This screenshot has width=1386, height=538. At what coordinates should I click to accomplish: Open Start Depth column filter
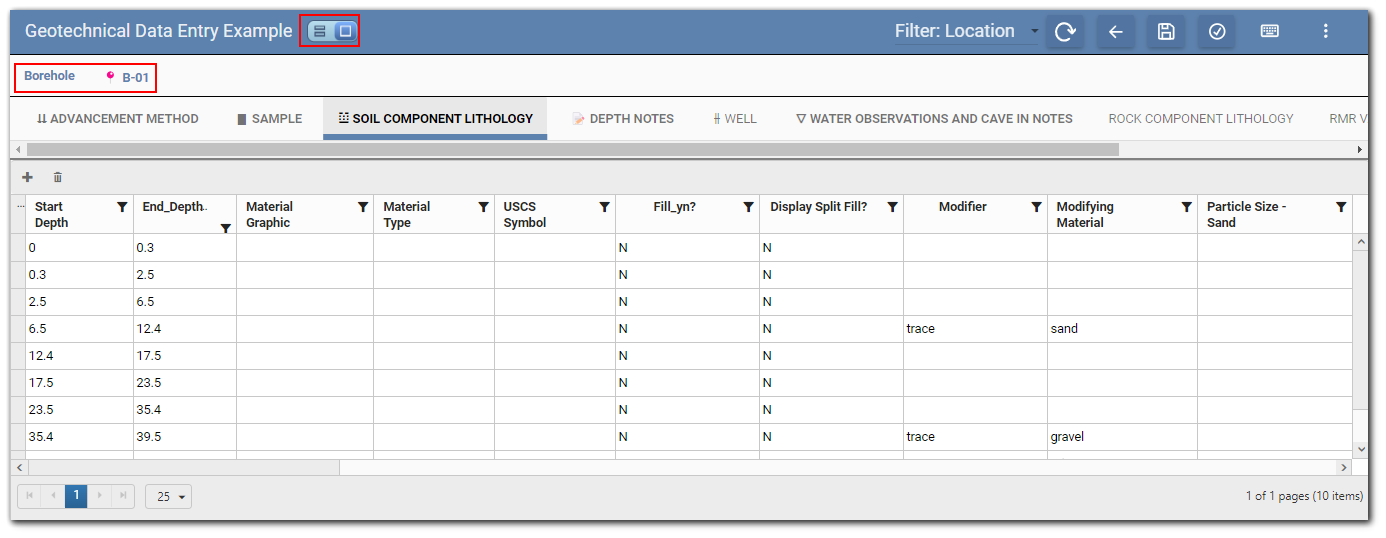[122, 207]
